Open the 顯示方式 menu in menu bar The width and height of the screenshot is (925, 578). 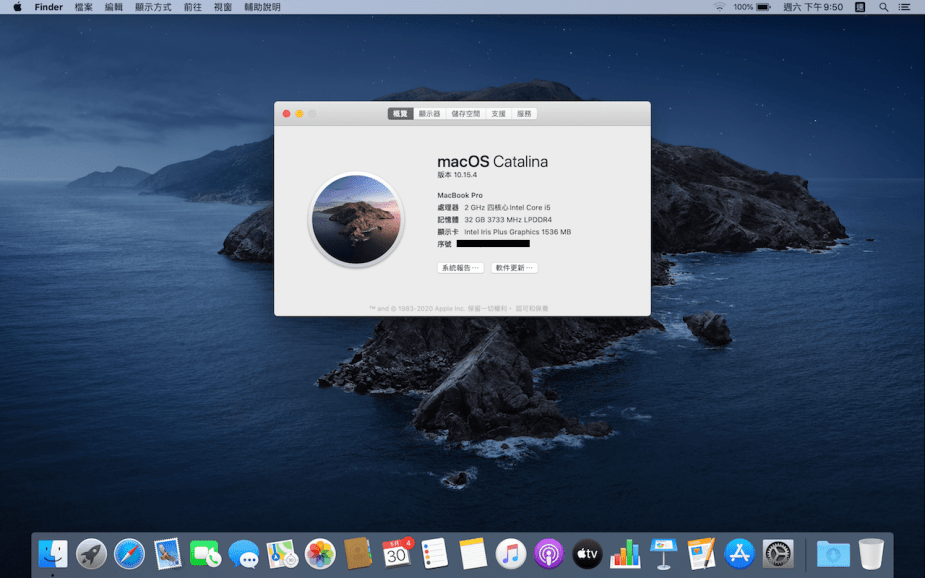click(x=153, y=7)
